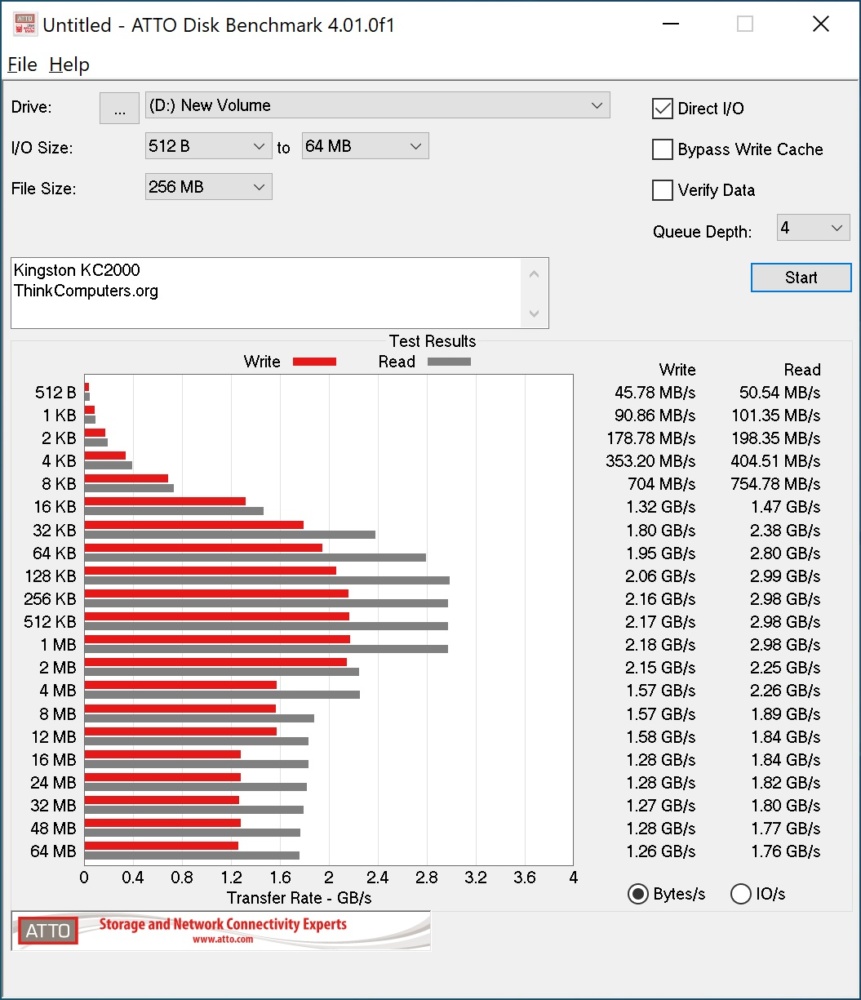The width and height of the screenshot is (861, 1000).
Task: Open the Help menu
Action: click(69, 64)
